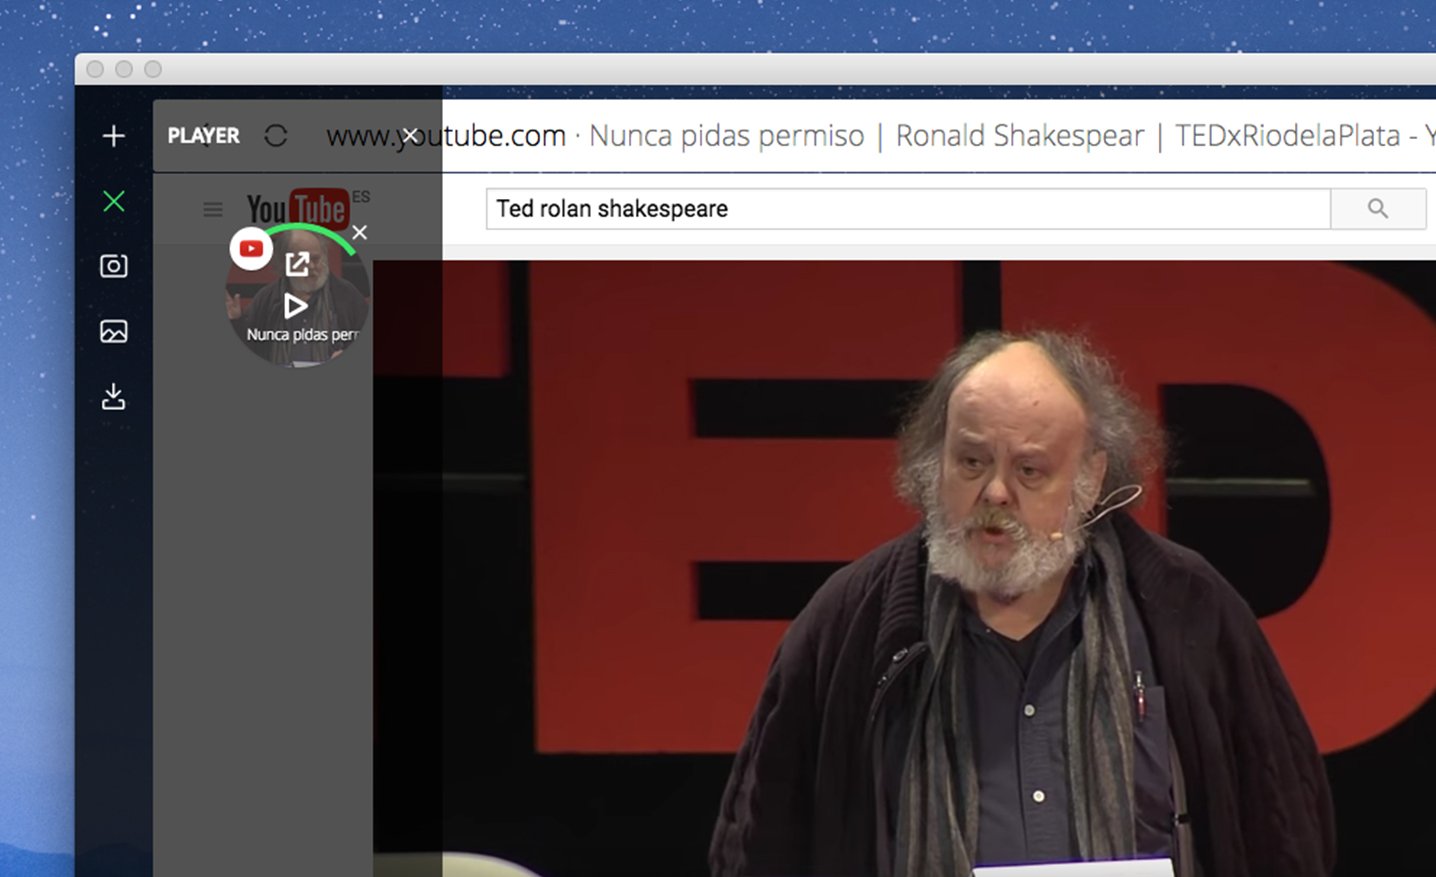Image resolution: width=1436 pixels, height=877 pixels.
Task: Dismiss the video bubble with small X
Action: 360,233
